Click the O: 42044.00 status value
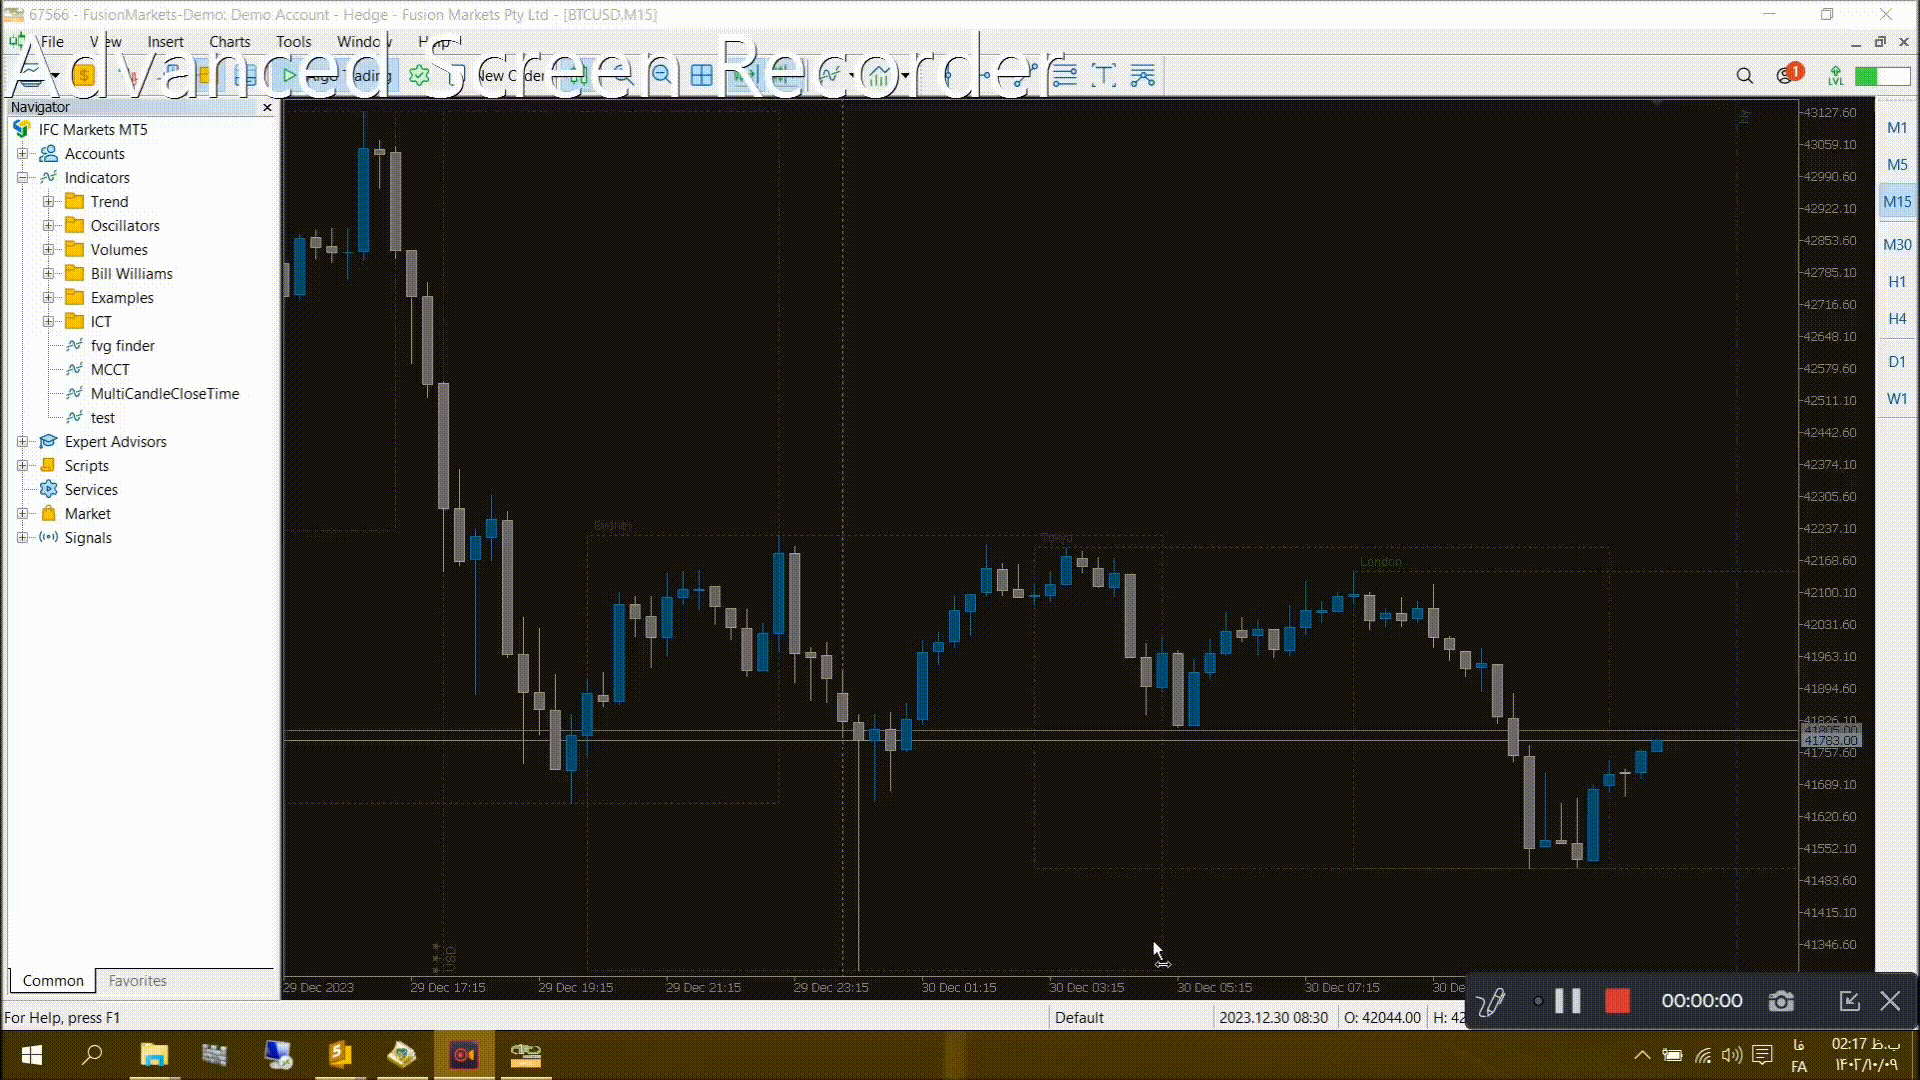 [1382, 1018]
